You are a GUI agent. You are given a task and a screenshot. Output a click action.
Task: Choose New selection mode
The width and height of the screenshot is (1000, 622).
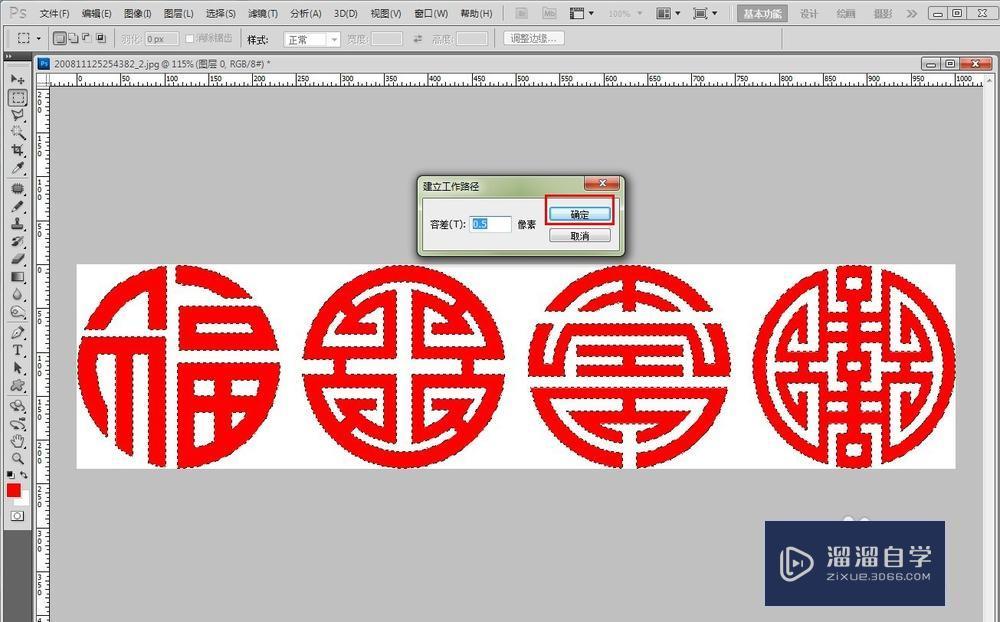pos(59,39)
